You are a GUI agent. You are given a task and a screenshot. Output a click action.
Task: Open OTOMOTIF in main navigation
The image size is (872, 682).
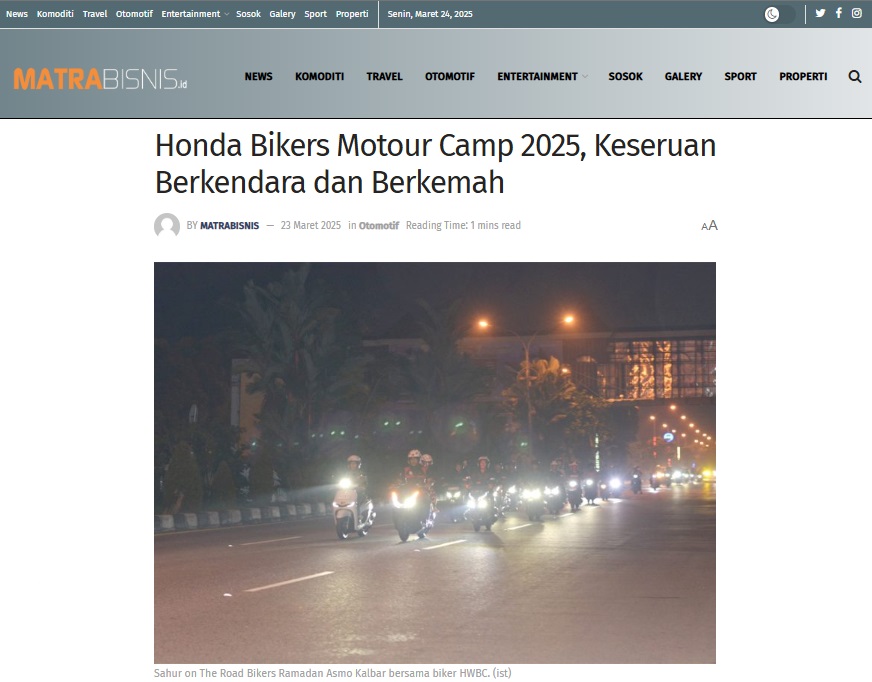pos(450,77)
